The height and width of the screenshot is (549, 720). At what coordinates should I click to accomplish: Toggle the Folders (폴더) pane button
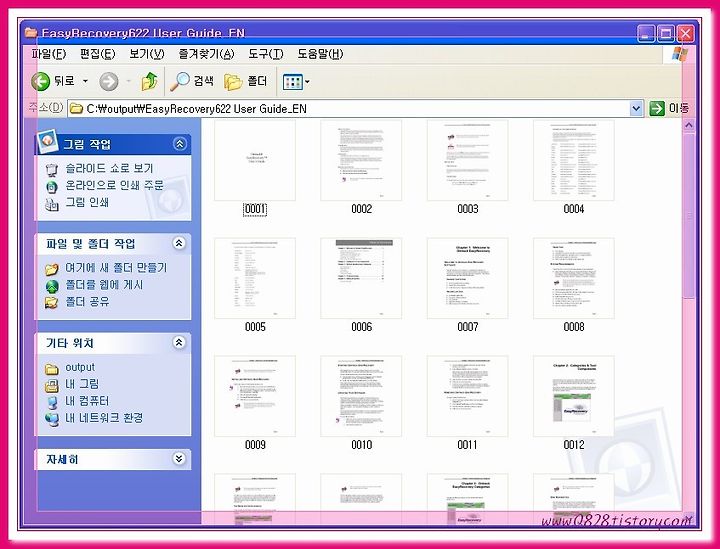246,82
